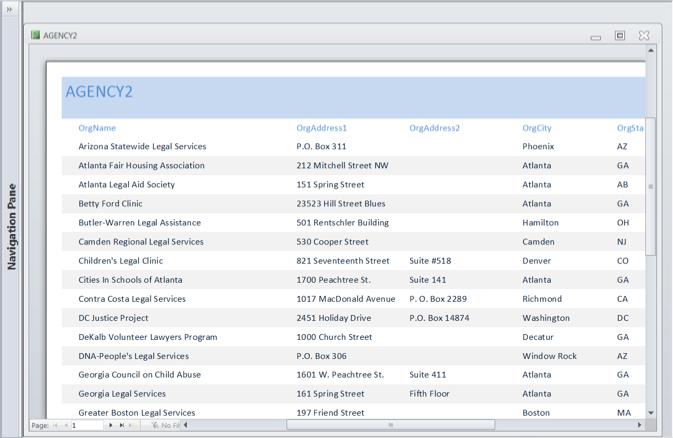Minimize the AGENCY2 report window
This screenshot has width=673, height=438.
pos(596,37)
